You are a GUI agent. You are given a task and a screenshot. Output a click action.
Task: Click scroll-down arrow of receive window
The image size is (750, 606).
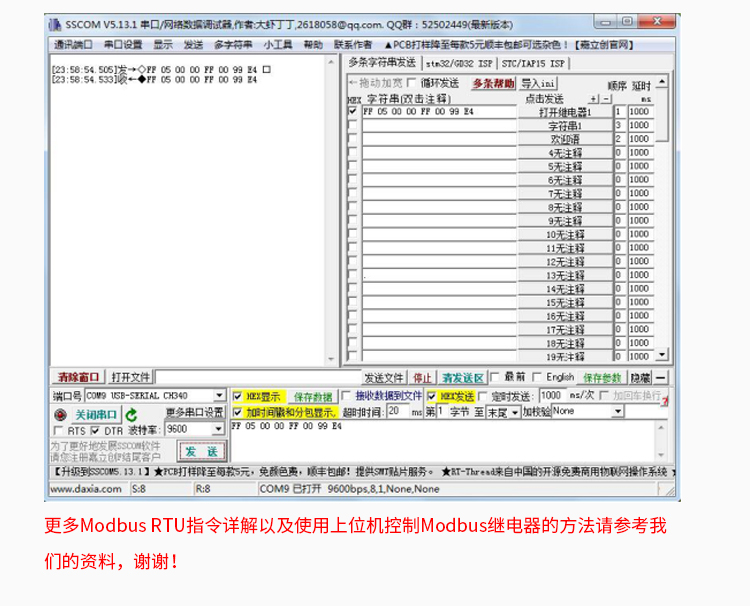pos(333,358)
